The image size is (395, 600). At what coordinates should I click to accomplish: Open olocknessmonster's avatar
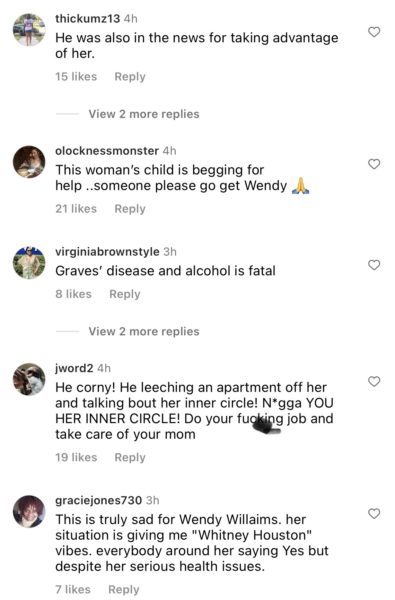(x=29, y=162)
